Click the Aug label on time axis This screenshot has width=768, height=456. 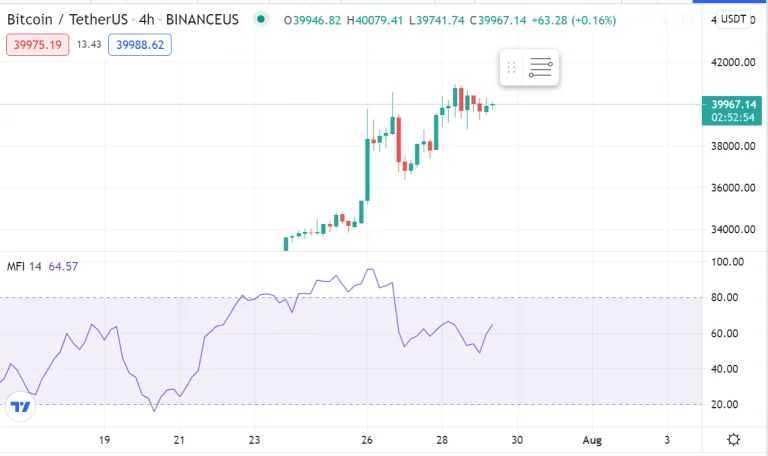pyautogui.click(x=592, y=439)
